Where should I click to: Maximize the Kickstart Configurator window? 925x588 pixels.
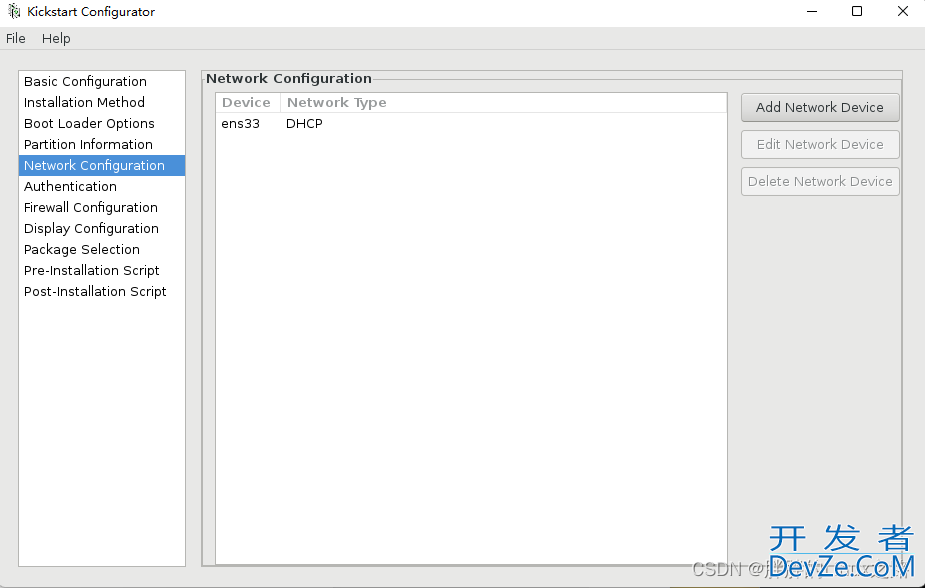pos(857,11)
